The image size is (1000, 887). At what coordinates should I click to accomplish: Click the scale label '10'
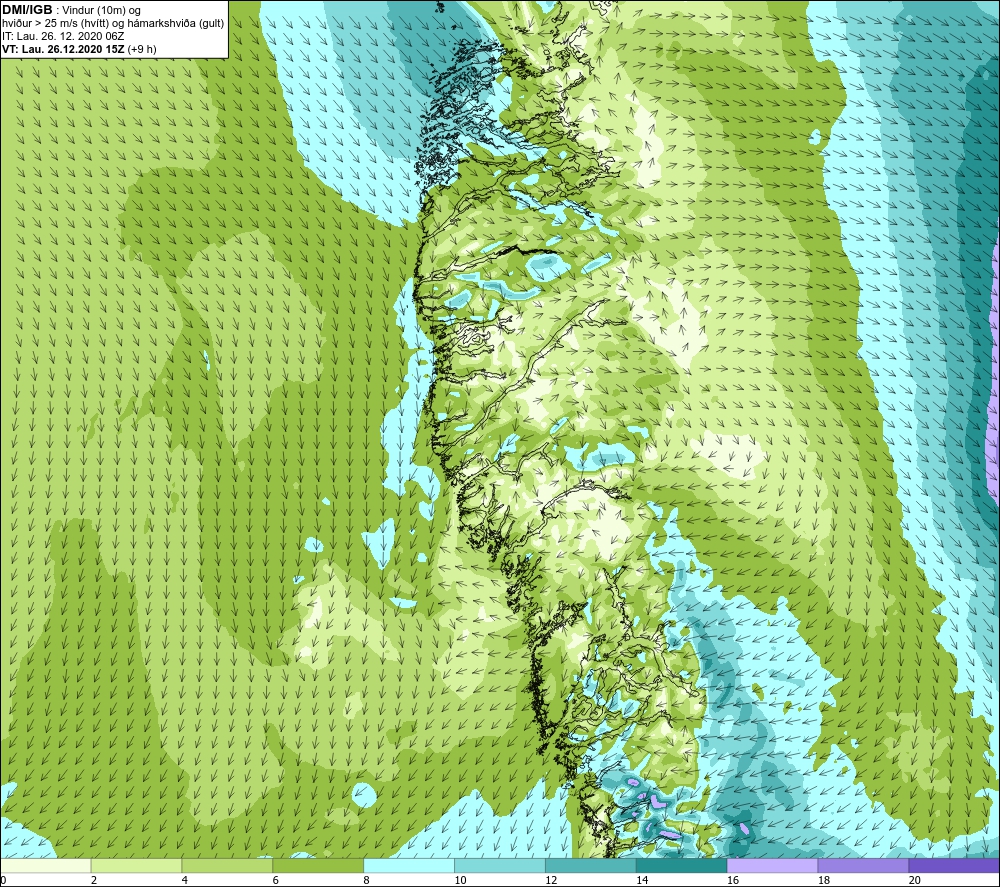(460, 880)
